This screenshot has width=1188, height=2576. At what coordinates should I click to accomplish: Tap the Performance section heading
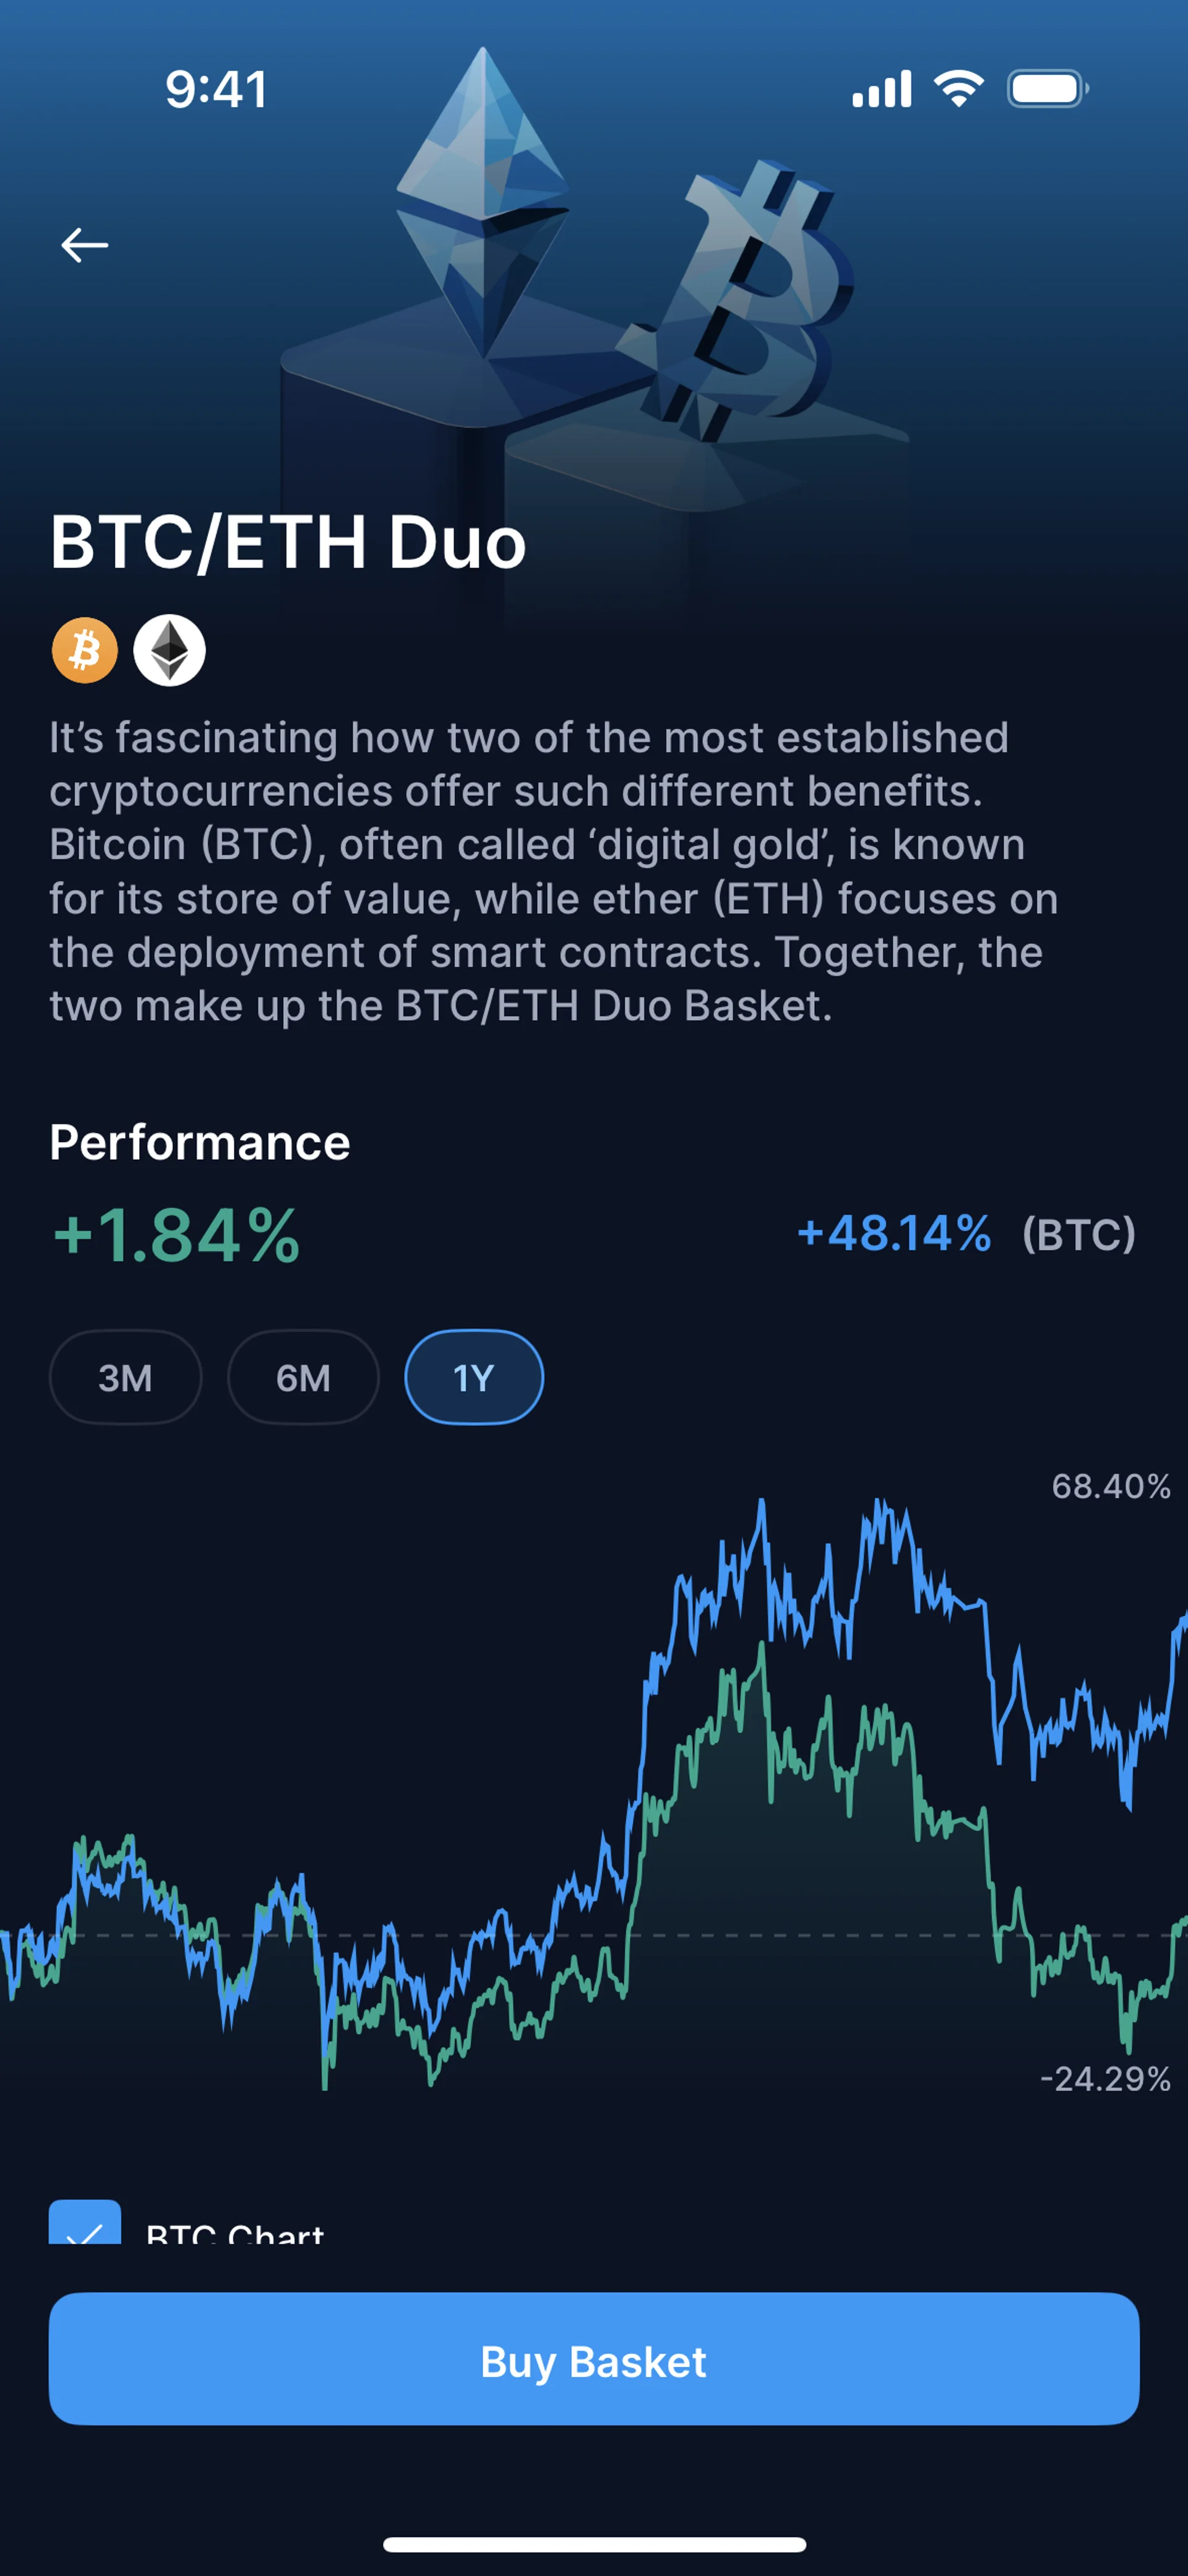(200, 1142)
